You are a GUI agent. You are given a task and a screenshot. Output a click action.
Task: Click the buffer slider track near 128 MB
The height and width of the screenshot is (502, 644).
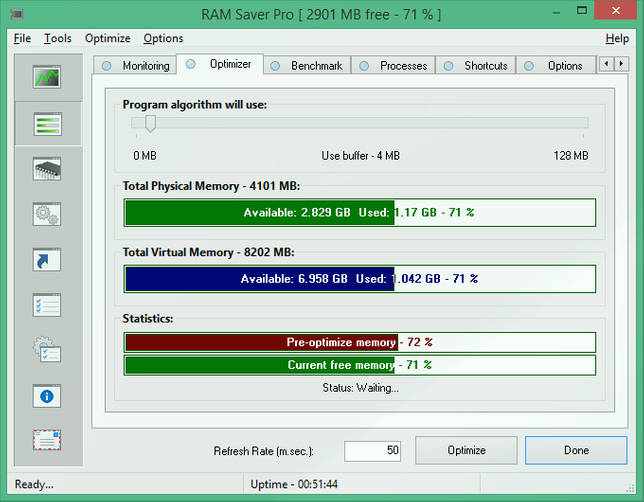tap(582, 122)
